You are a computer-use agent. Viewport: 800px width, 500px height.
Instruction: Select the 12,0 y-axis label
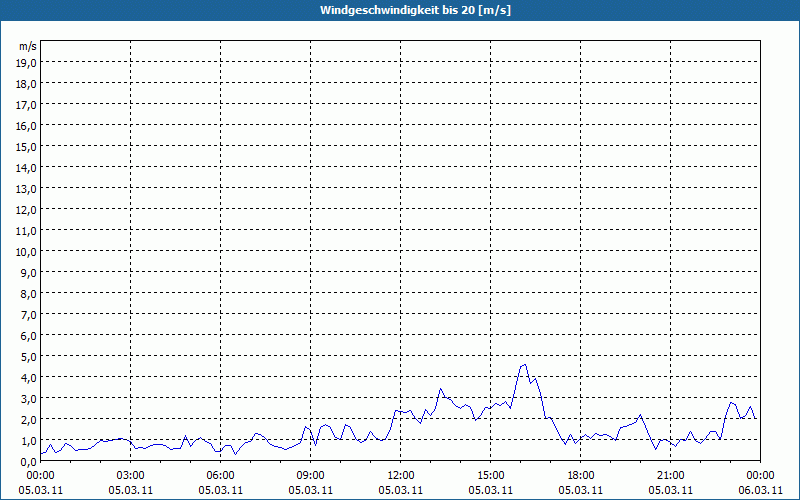(27, 210)
